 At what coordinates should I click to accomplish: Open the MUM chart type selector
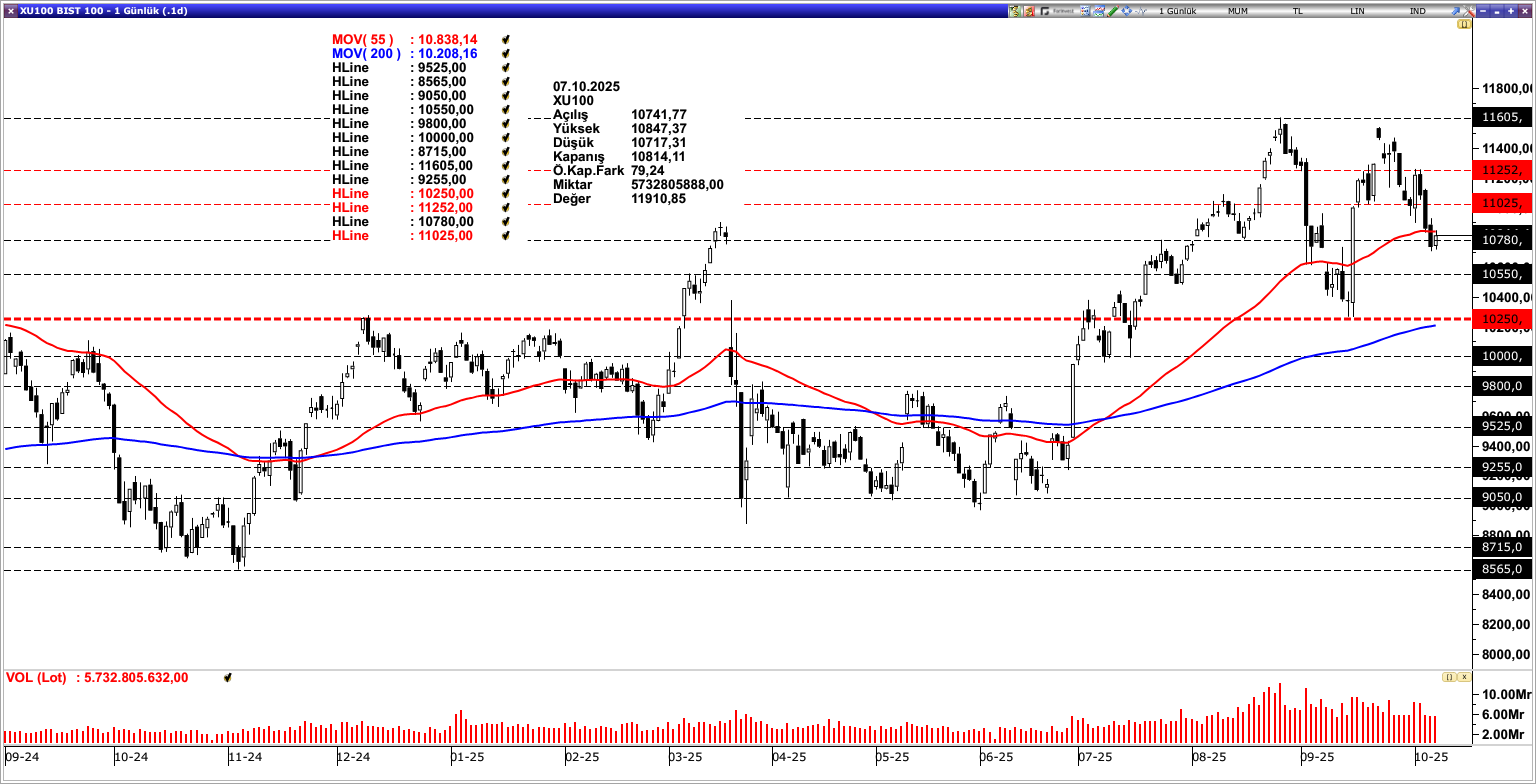[x=1238, y=11]
